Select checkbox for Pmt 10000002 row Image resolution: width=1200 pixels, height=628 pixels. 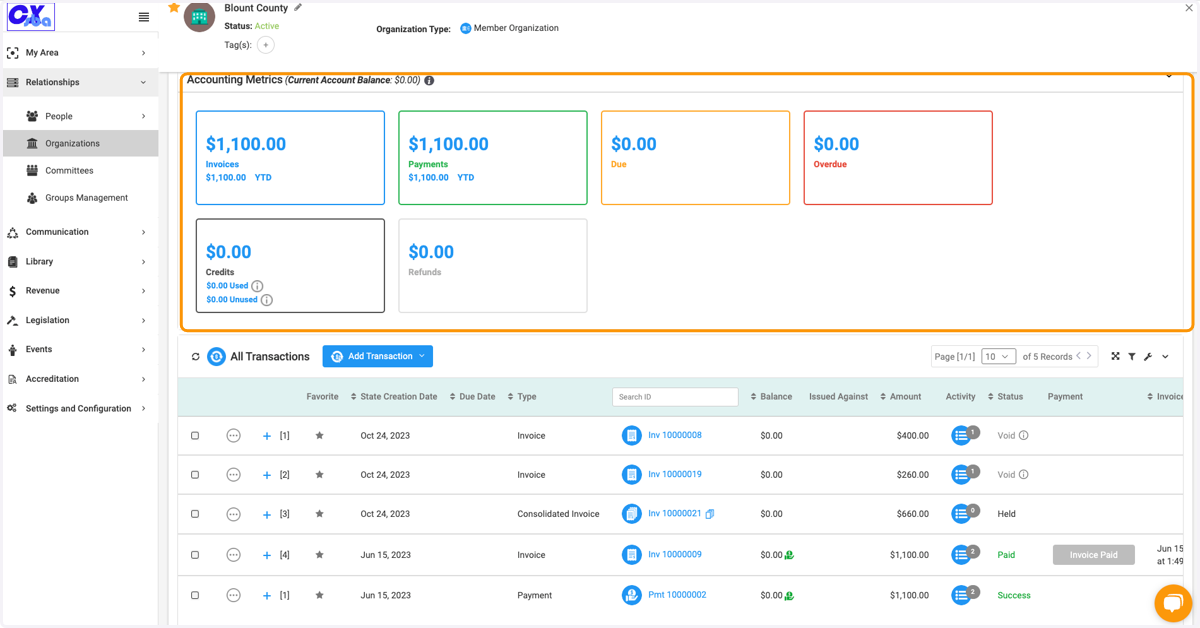pyautogui.click(x=195, y=595)
